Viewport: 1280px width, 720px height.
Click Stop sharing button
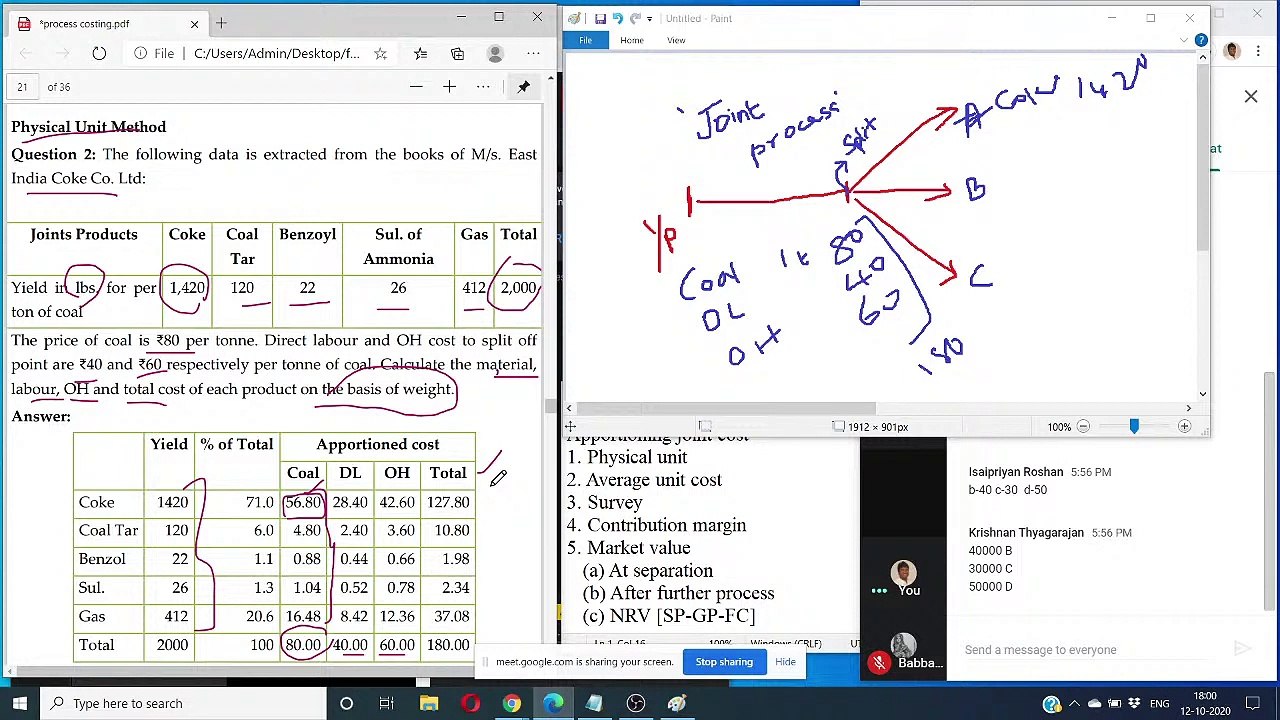(x=724, y=662)
